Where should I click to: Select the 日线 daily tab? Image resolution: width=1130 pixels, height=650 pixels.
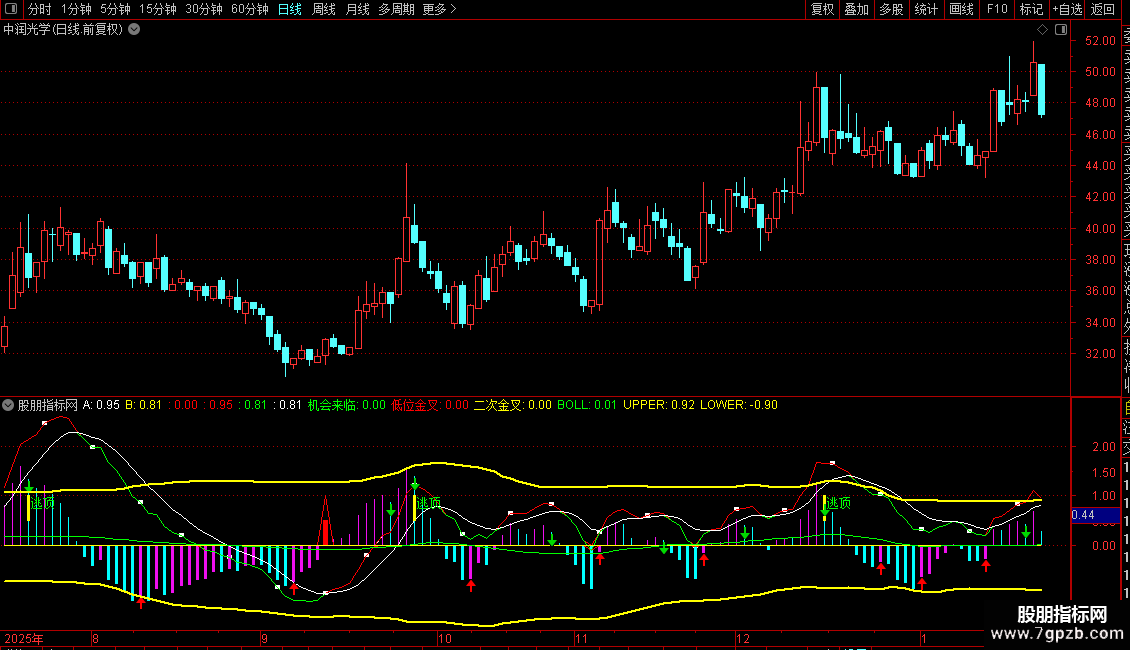(x=290, y=9)
